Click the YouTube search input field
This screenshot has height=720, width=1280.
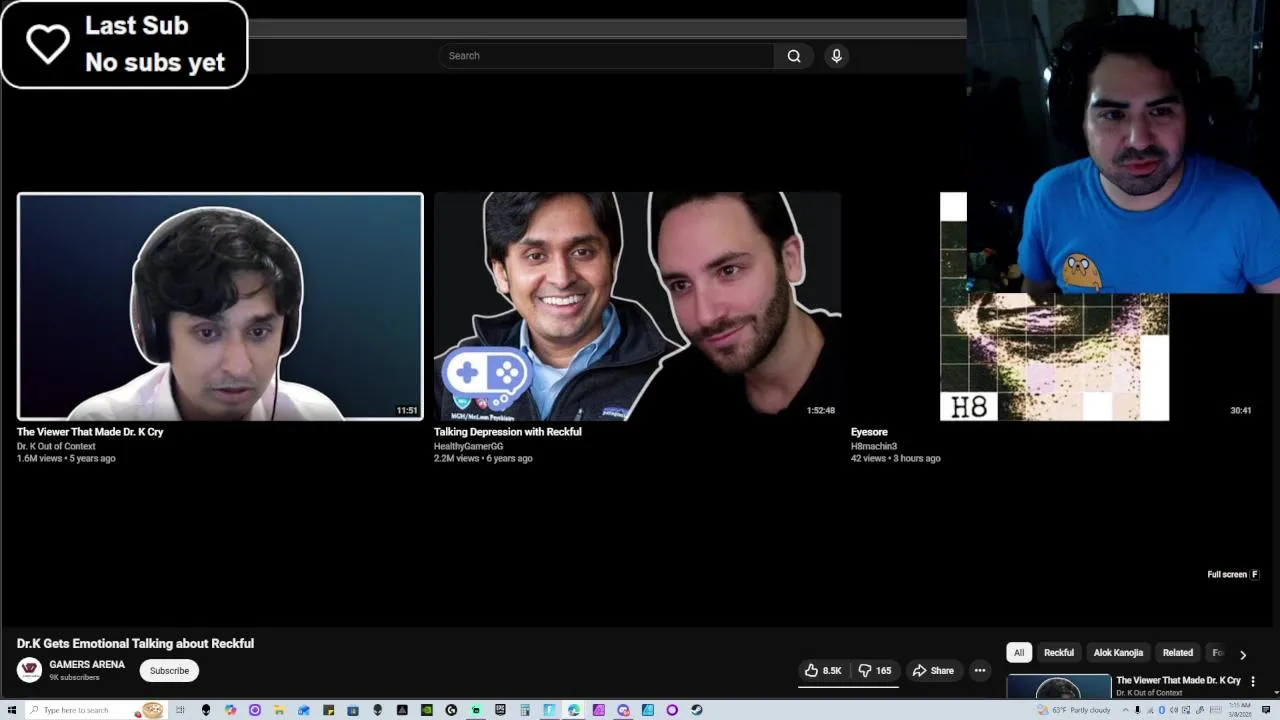606,56
